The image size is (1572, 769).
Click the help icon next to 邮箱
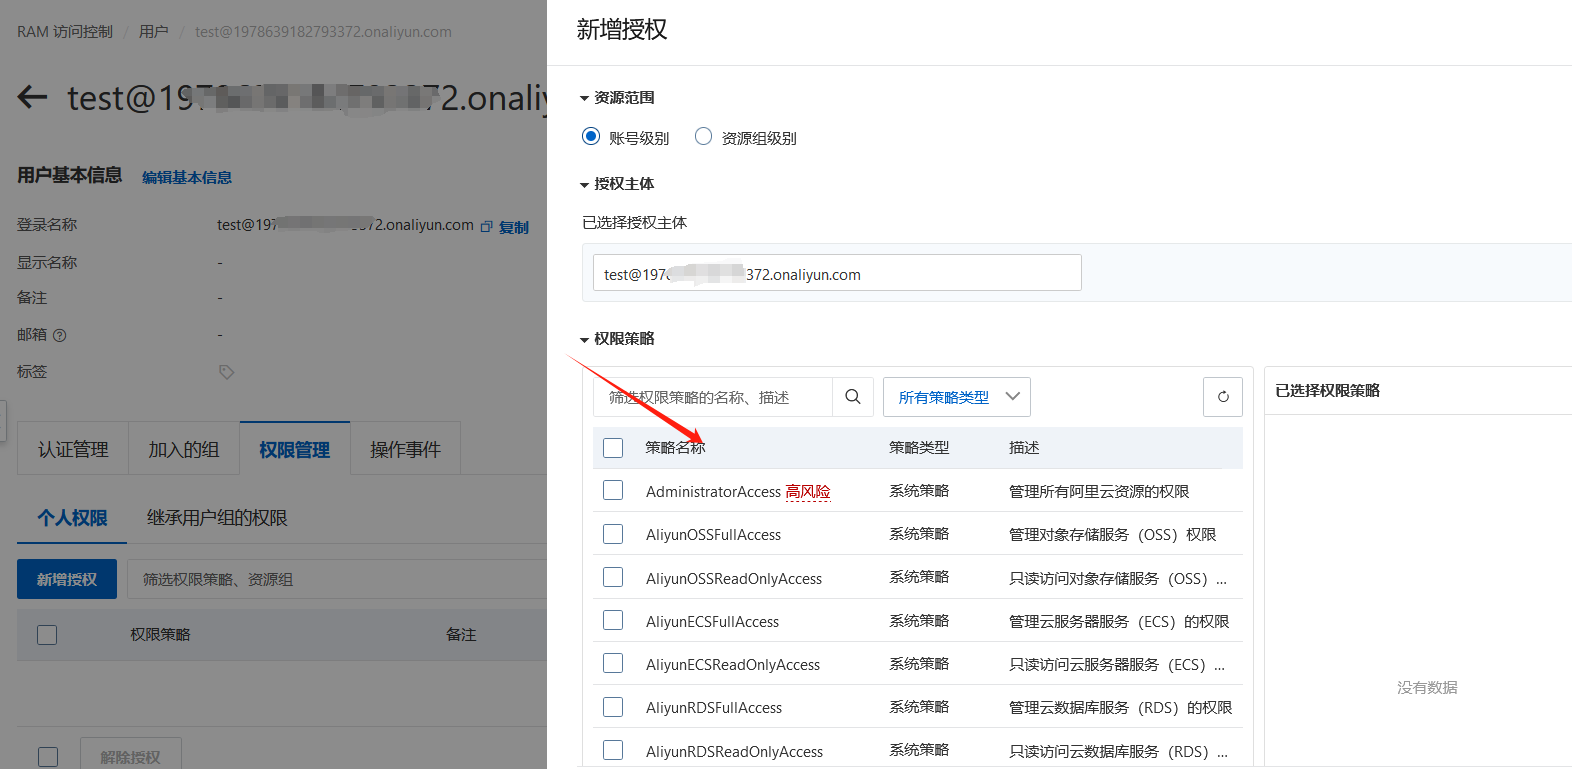(x=60, y=335)
